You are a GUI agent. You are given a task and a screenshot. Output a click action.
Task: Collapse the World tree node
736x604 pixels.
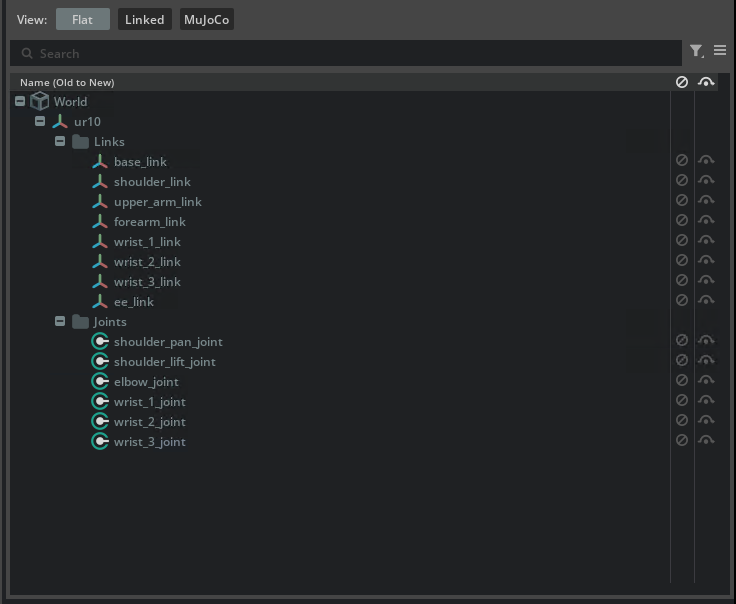pyautogui.click(x=20, y=101)
